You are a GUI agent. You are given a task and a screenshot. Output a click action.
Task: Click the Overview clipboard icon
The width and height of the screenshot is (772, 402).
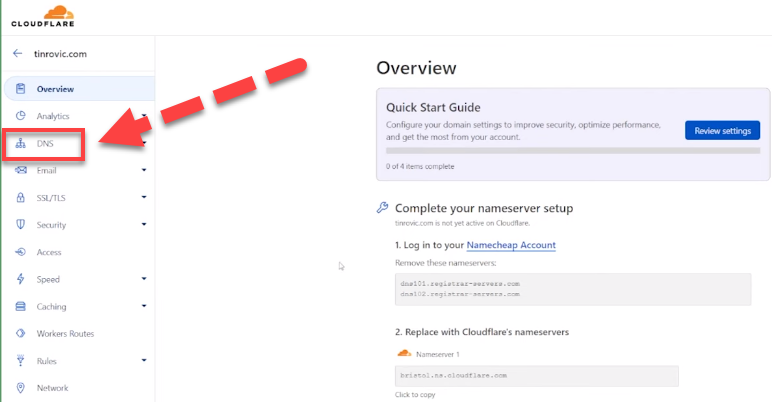20,89
